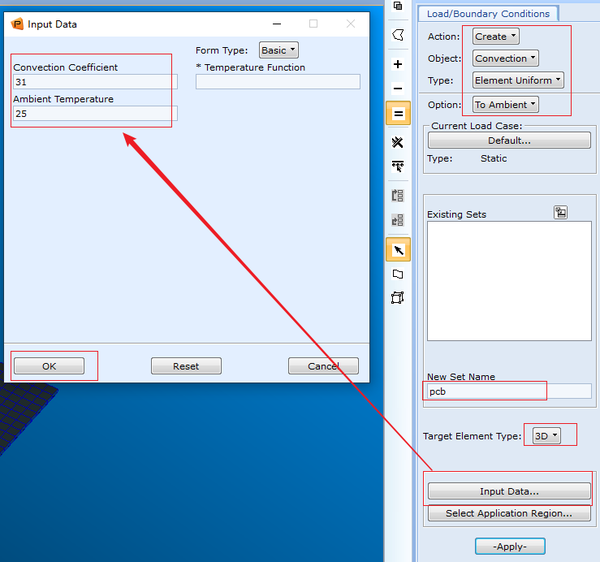Click the New Set Name field containing pcb
Image resolution: width=600 pixels, height=562 pixels.
coord(509,391)
